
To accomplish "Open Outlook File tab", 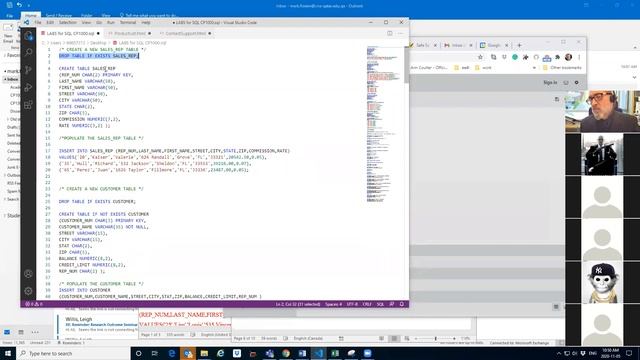I will pos(9,16).
